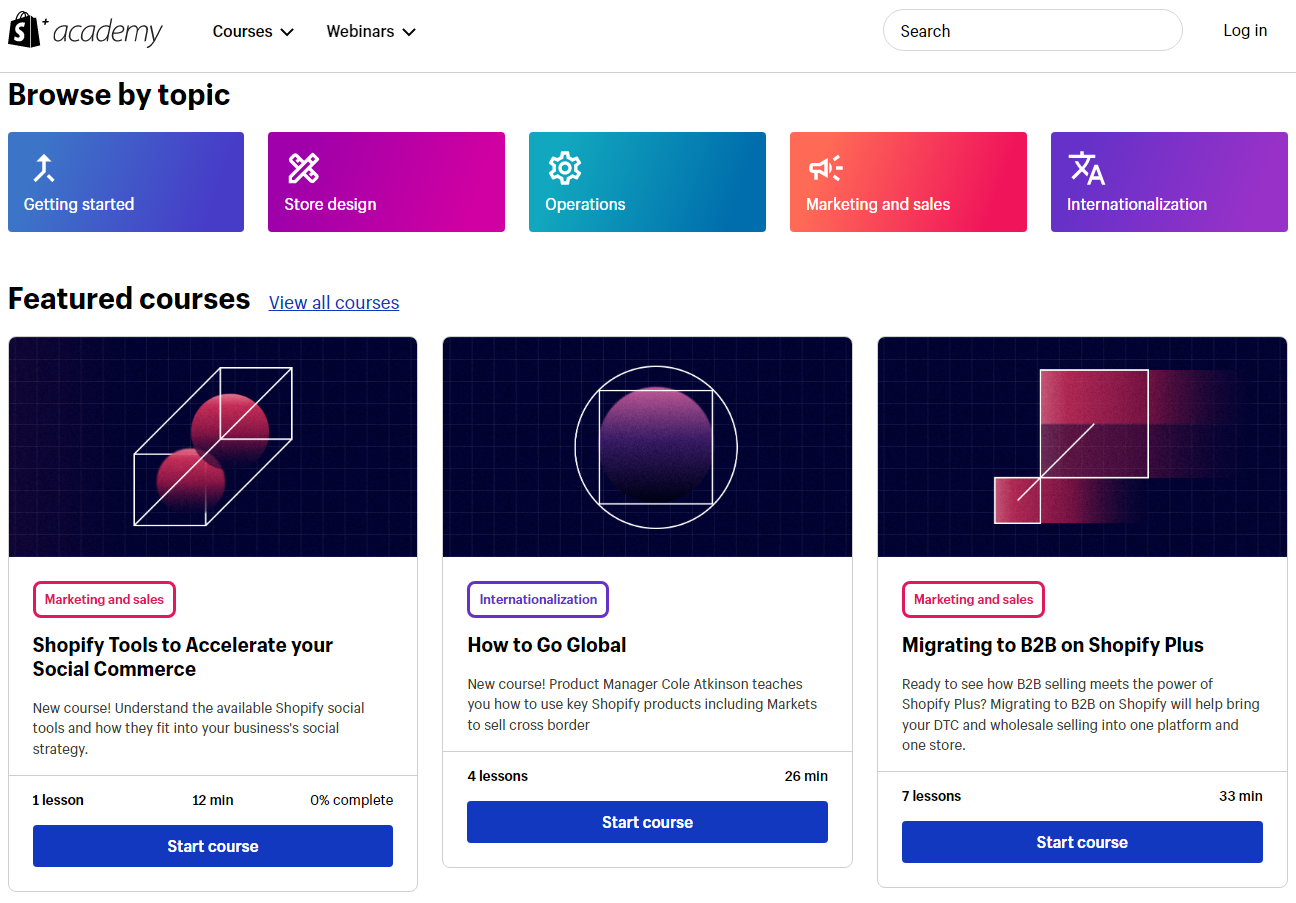Click the Browse by topic heading
Screen dimensions: 1296x903
pos(119,95)
